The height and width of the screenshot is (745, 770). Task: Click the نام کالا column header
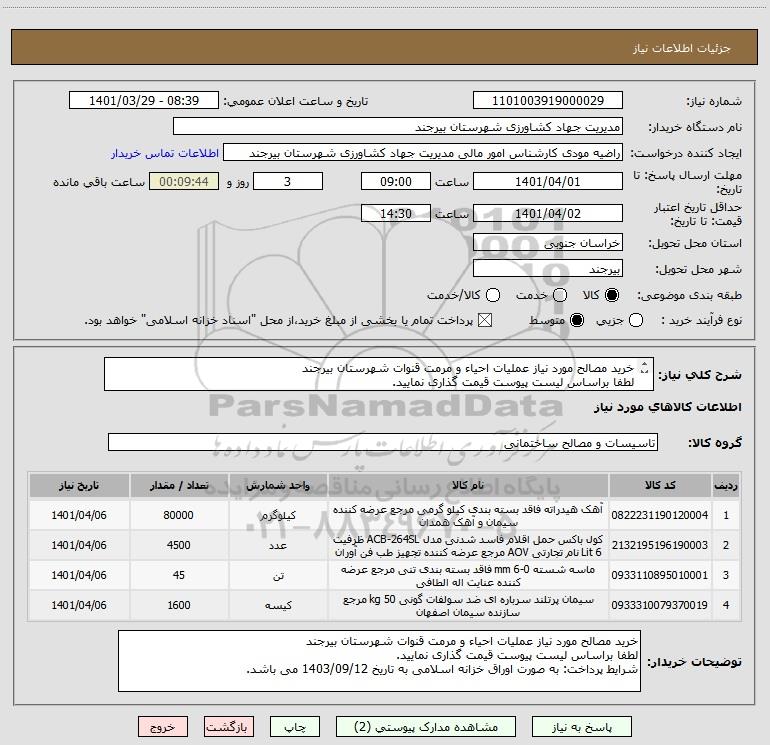(x=468, y=486)
